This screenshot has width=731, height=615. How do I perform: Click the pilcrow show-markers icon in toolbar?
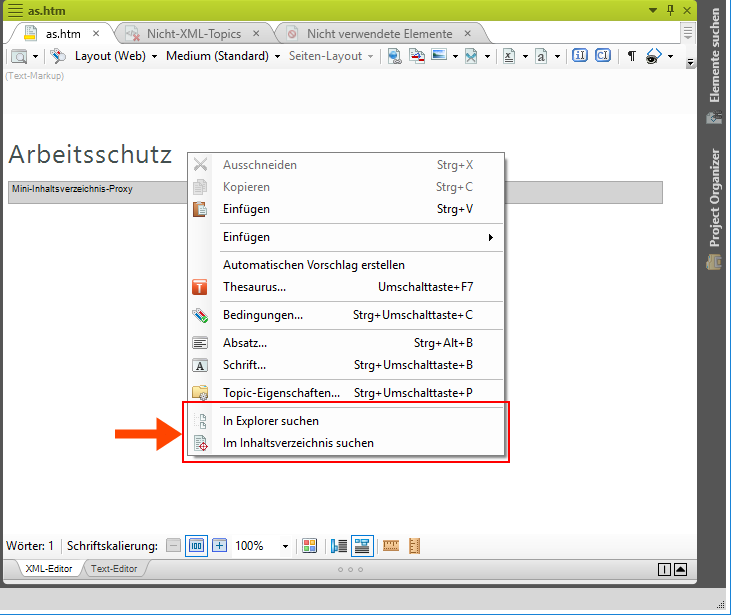pos(631,56)
